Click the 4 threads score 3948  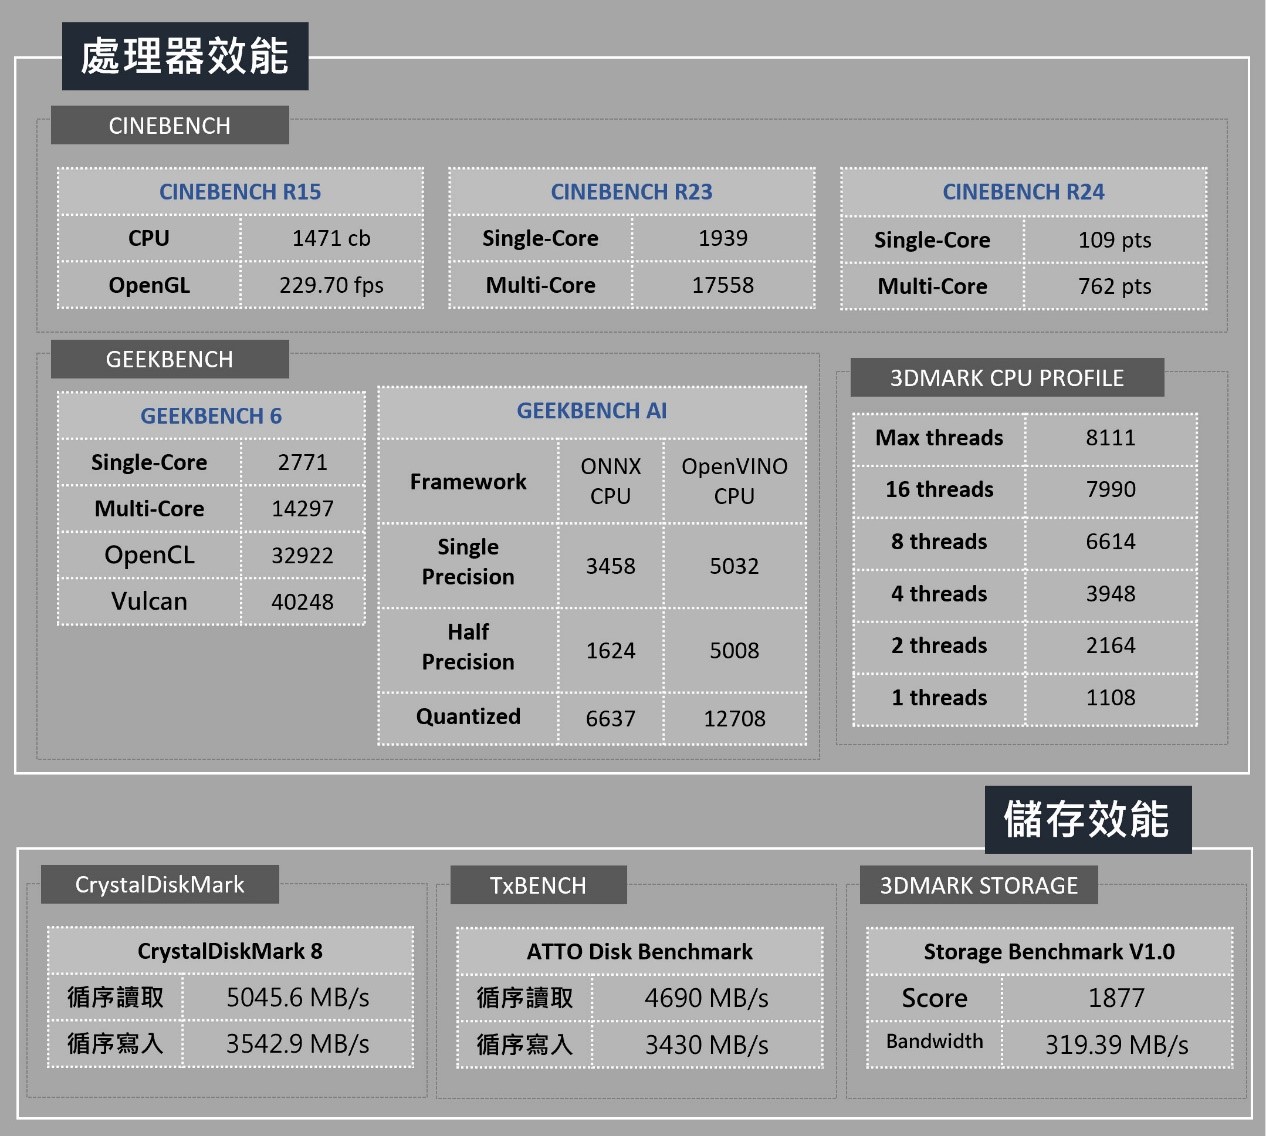pos(1111,593)
